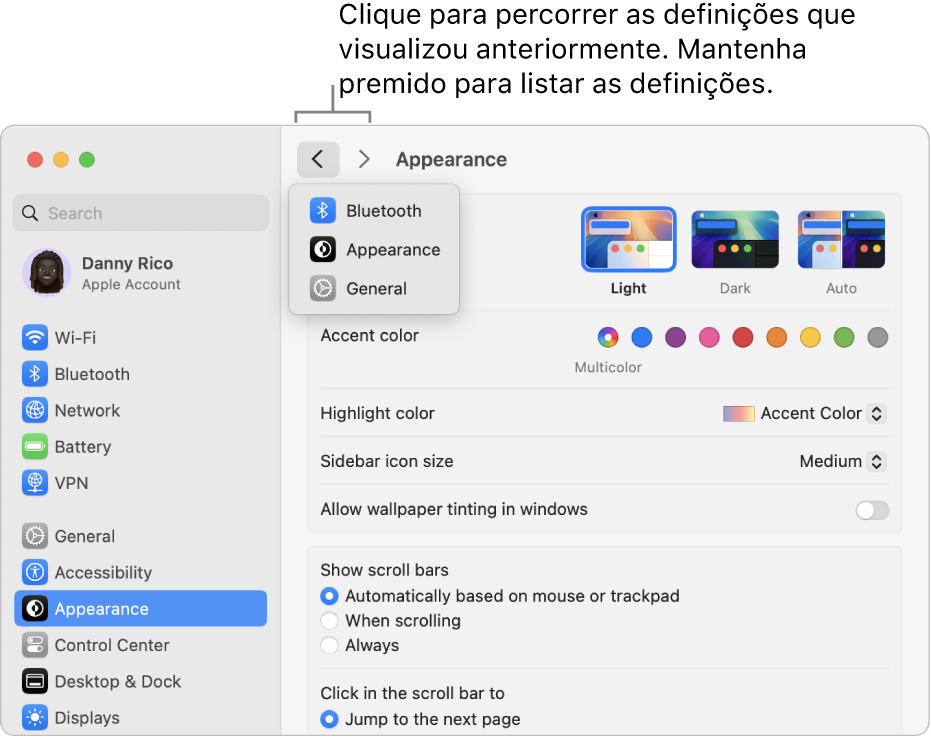The height and width of the screenshot is (739, 931).
Task: Select the Multicolor accent color
Action: point(608,338)
